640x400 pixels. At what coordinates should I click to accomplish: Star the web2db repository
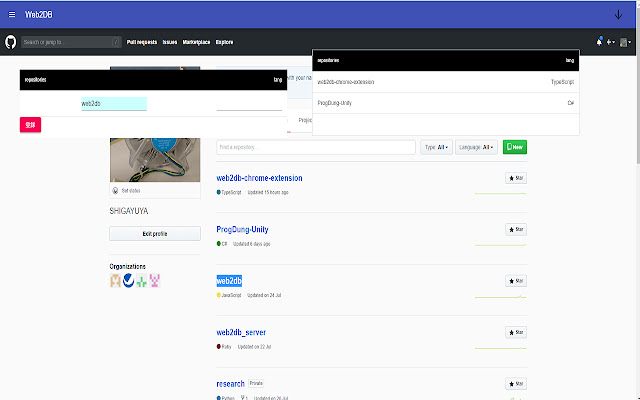(516, 281)
